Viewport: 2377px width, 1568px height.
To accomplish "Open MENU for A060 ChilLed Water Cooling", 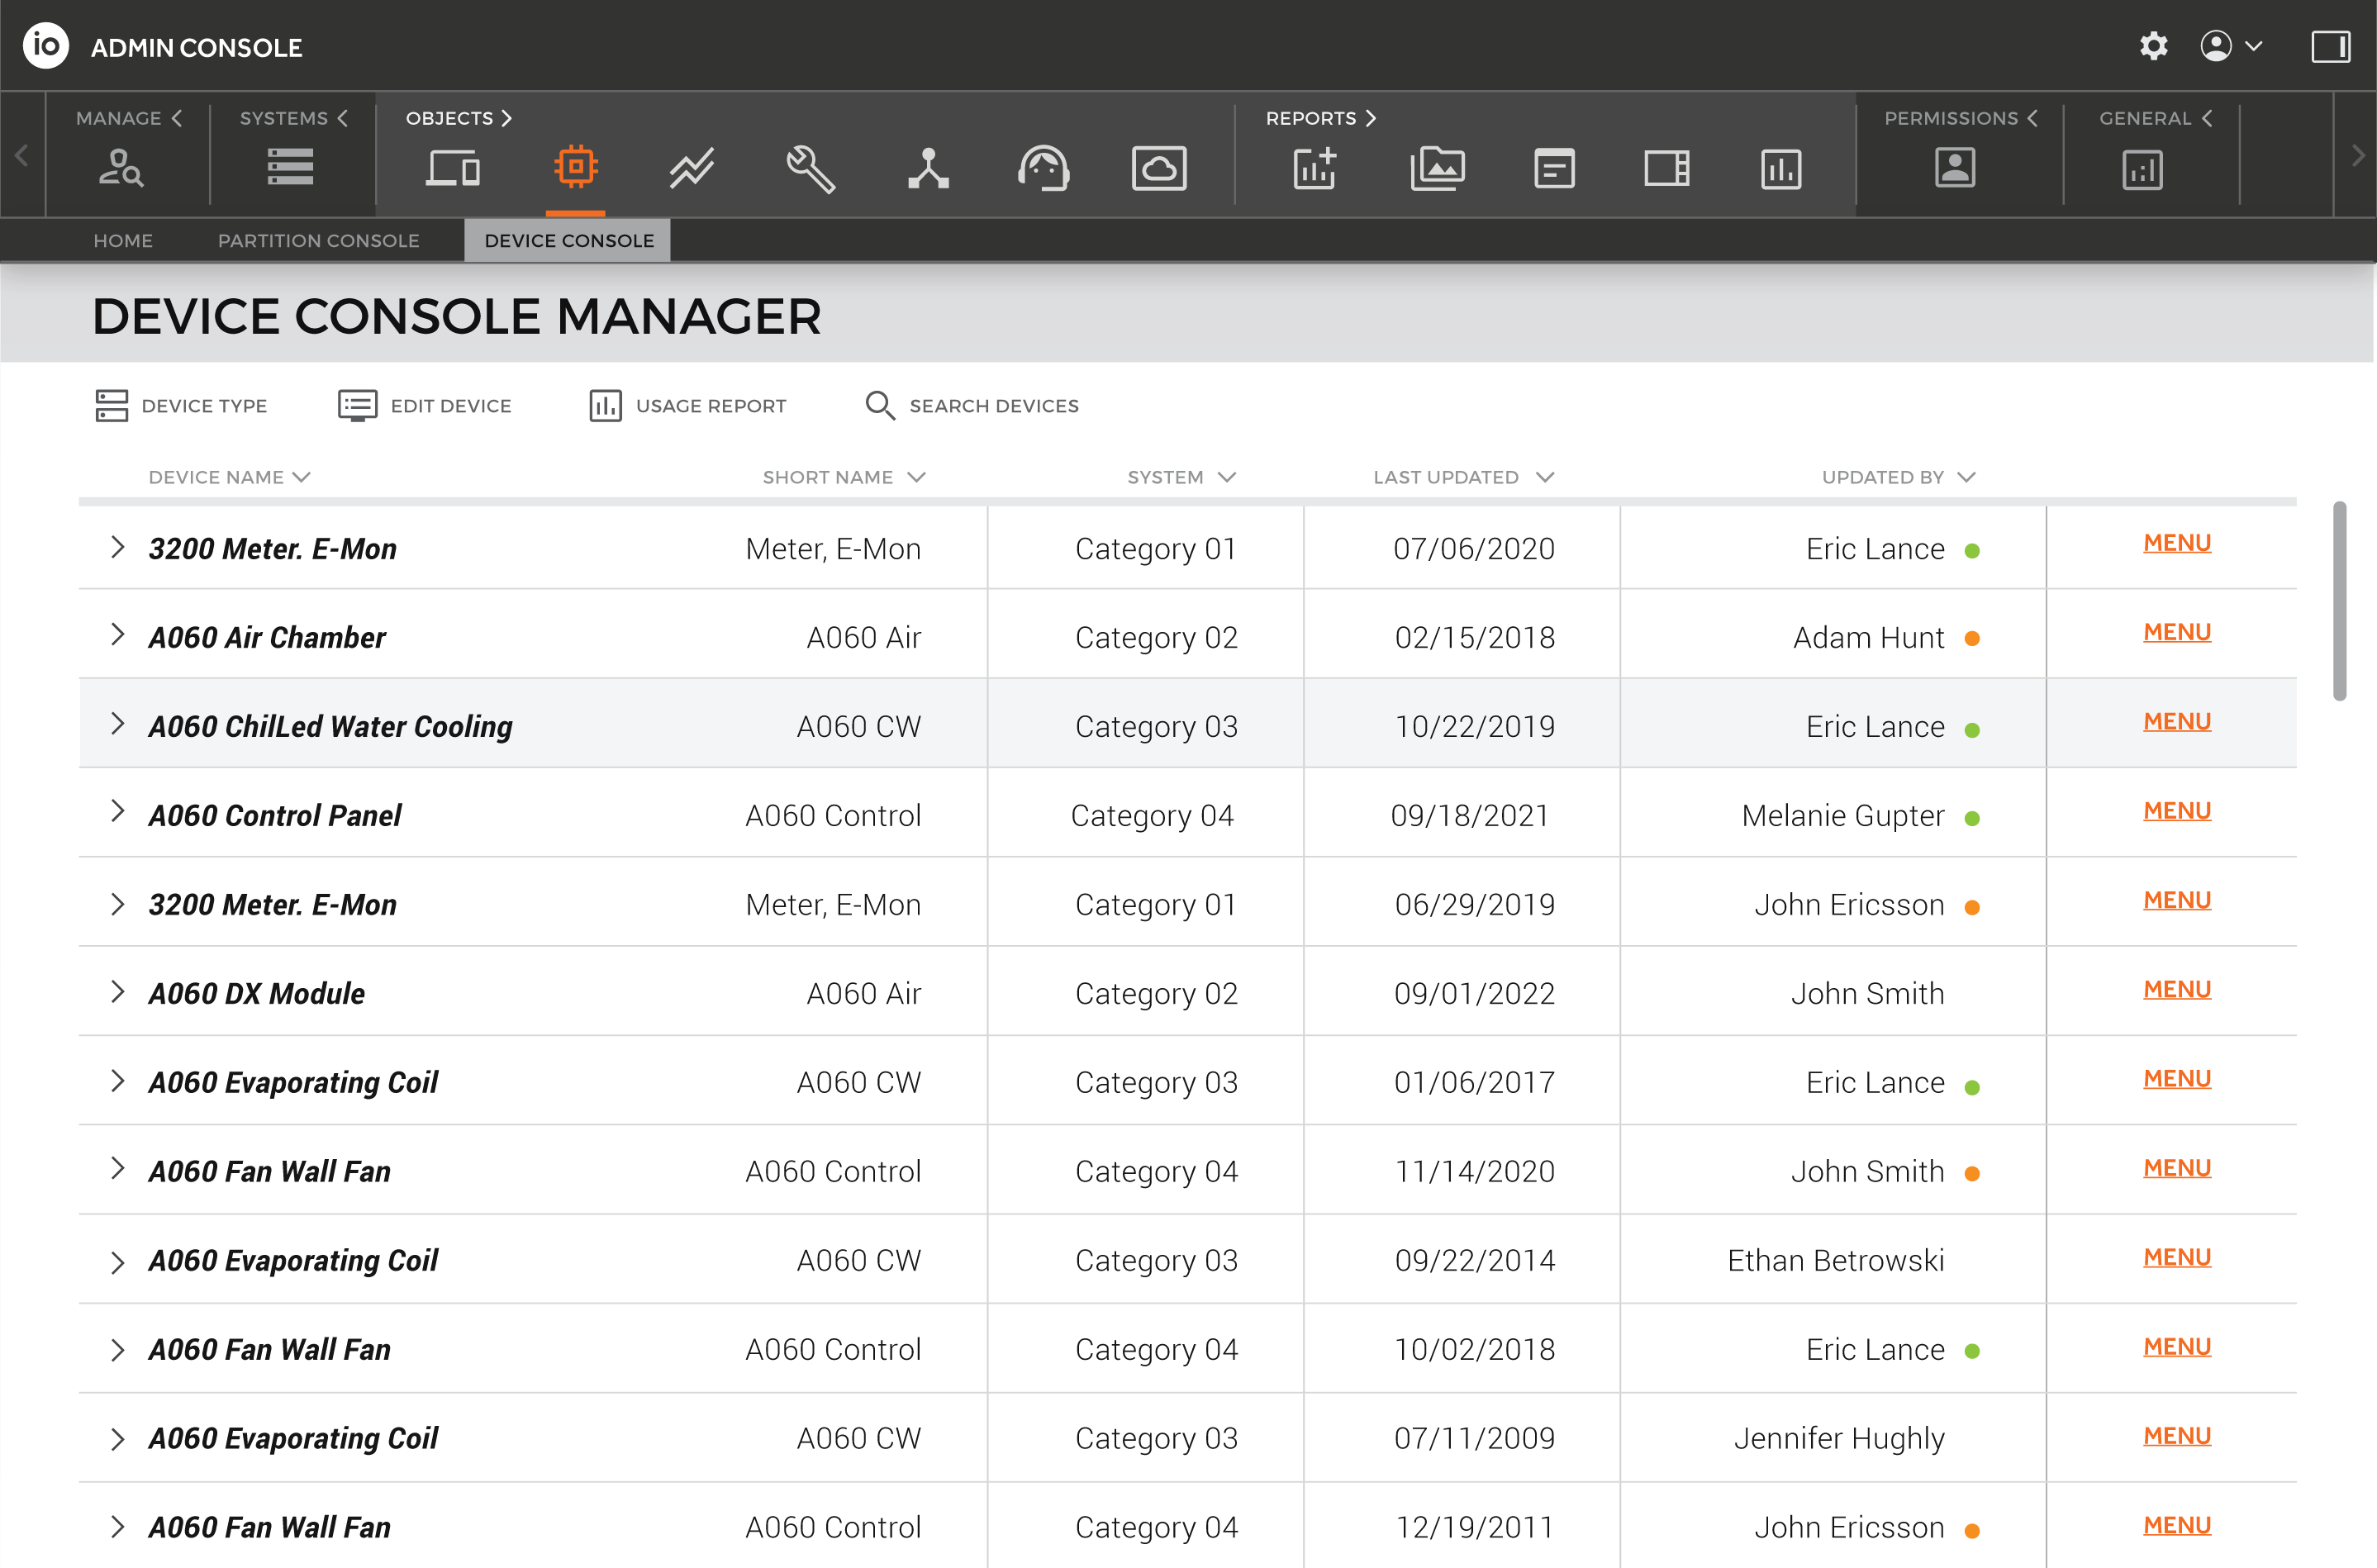I will [2177, 721].
